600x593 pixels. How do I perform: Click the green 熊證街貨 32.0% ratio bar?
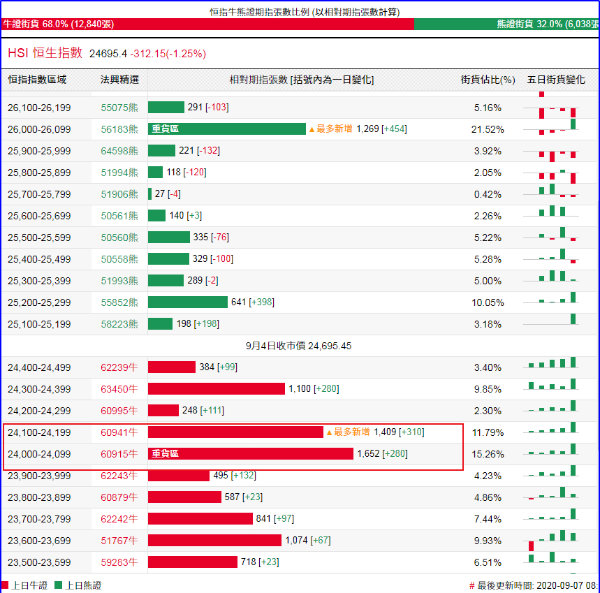[506, 24]
